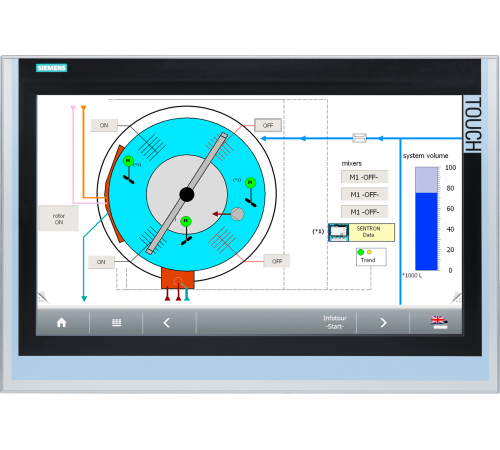This screenshot has height=450, width=500.
Task: Click the blue system volume level bar
Action: tap(426, 231)
